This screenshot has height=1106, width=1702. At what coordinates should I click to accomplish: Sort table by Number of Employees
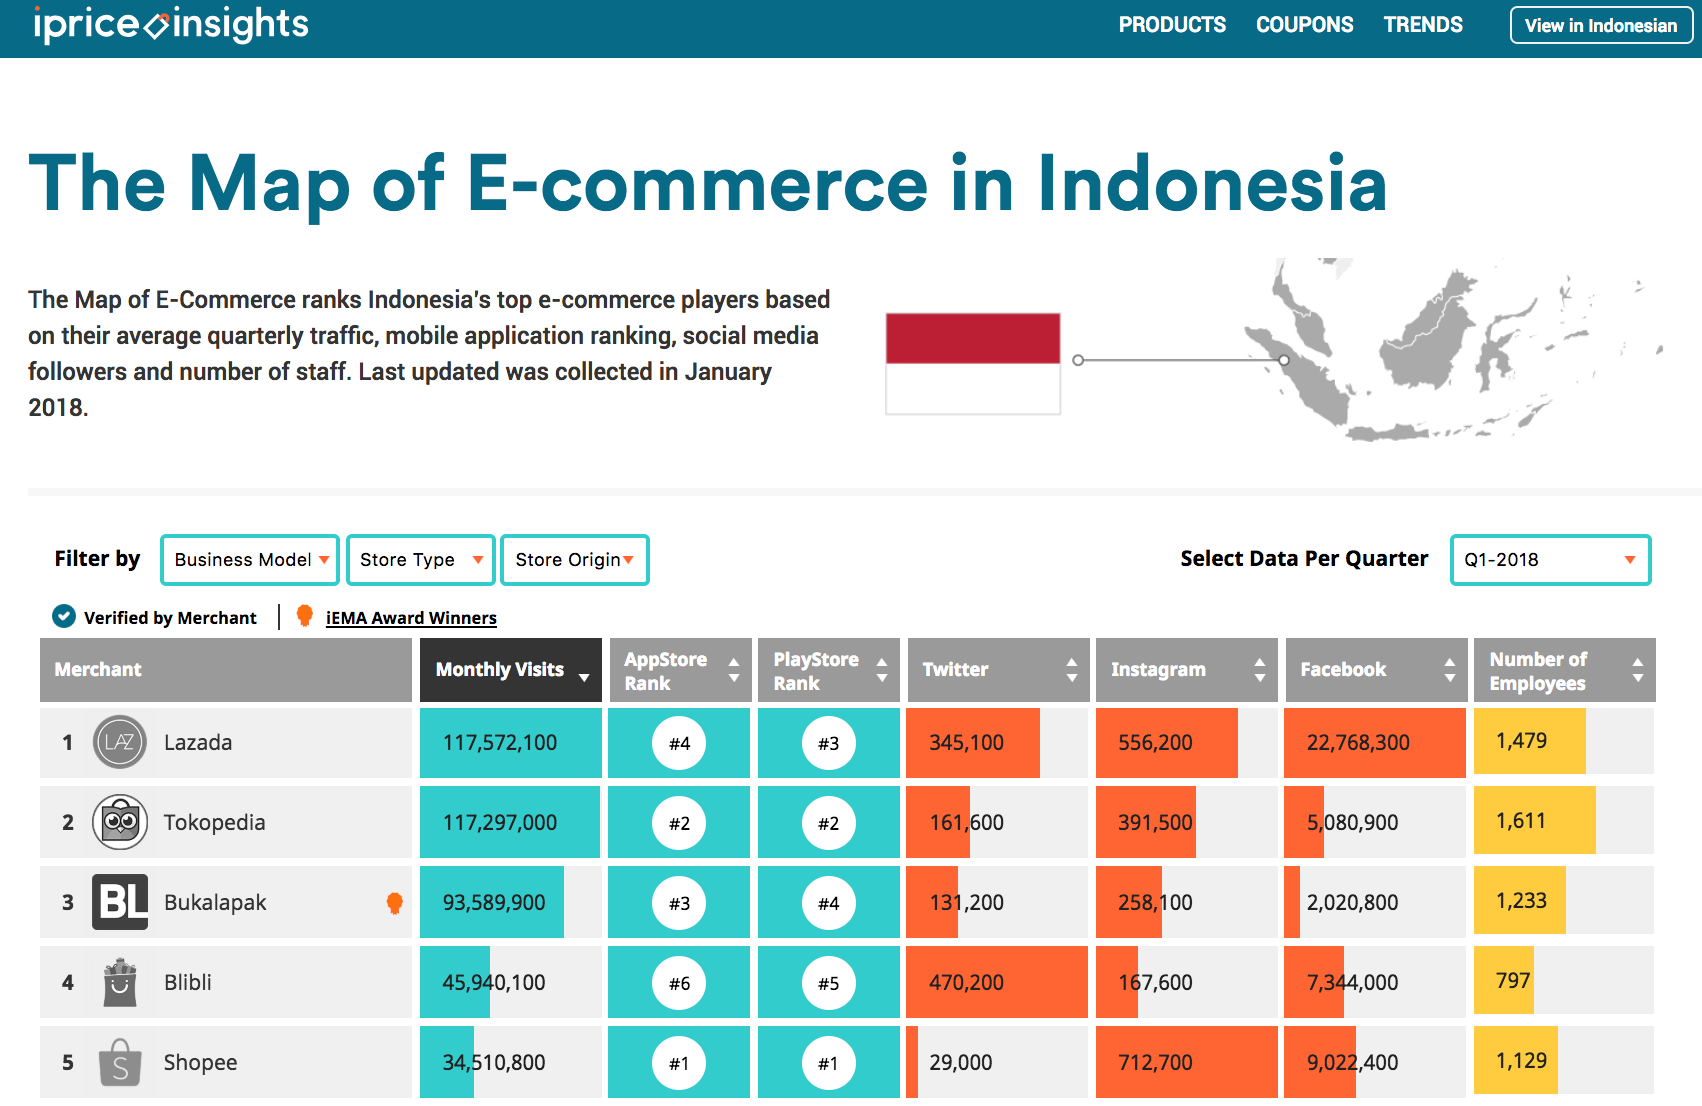coord(1565,670)
